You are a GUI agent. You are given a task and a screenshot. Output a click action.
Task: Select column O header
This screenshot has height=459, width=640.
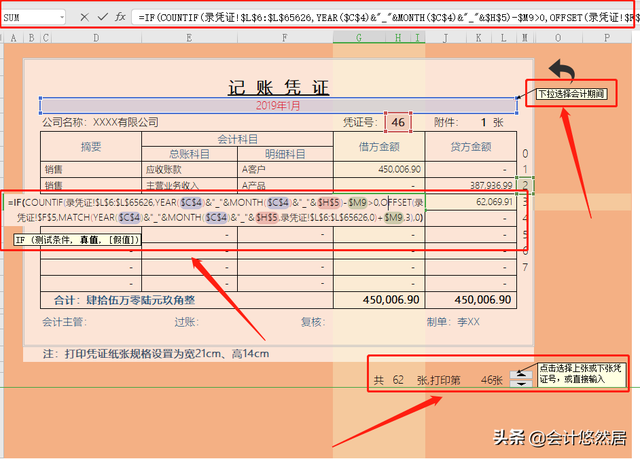tap(558, 38)
